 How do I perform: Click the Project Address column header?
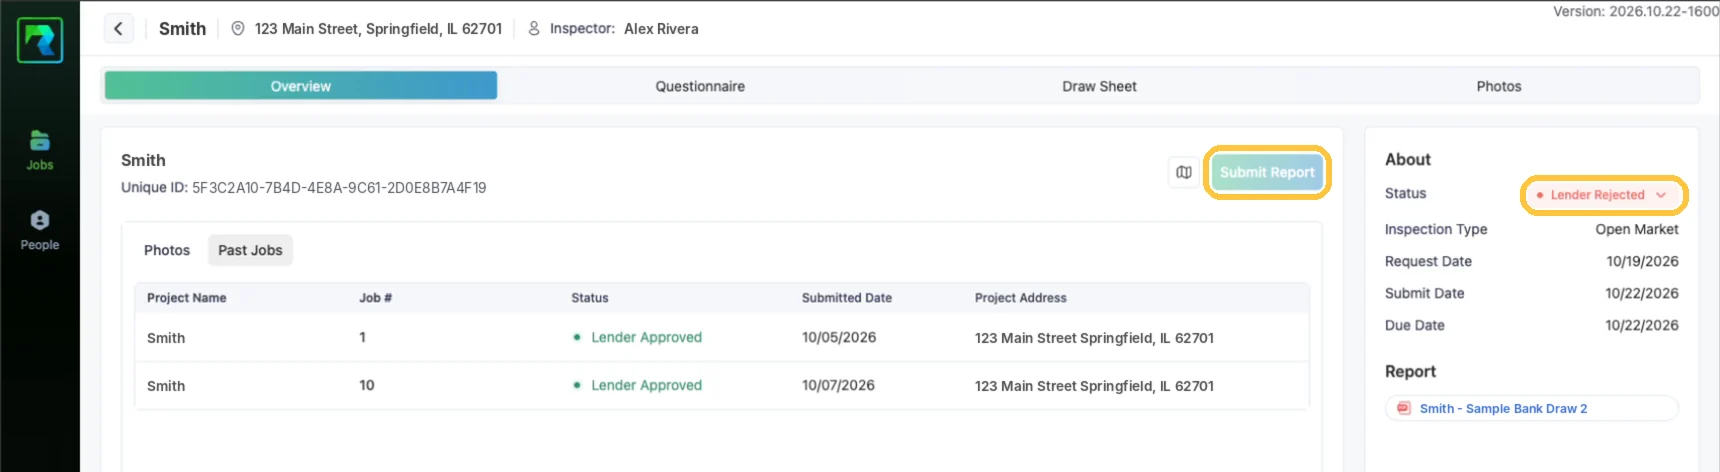[x=1021, y=298]
